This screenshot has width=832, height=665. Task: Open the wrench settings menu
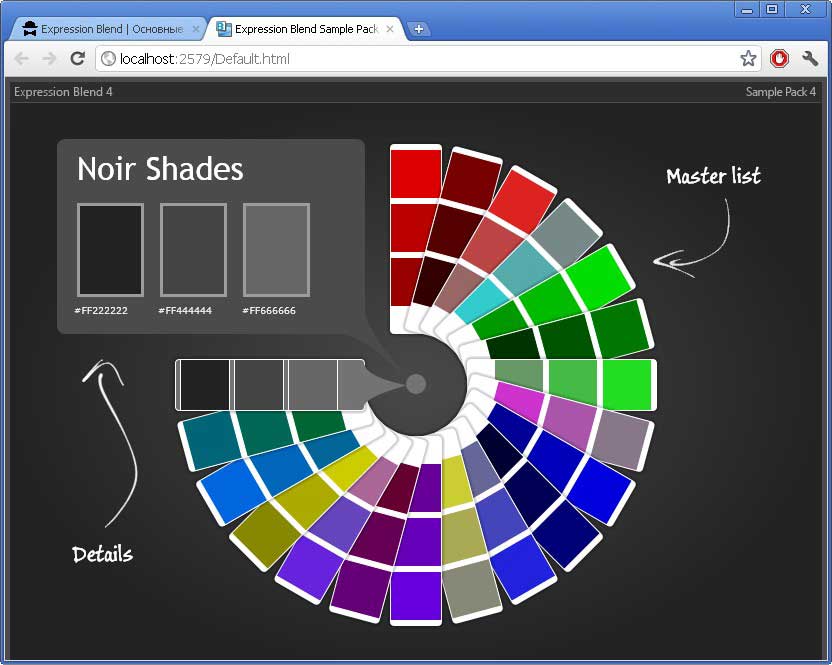pos(810,58)
